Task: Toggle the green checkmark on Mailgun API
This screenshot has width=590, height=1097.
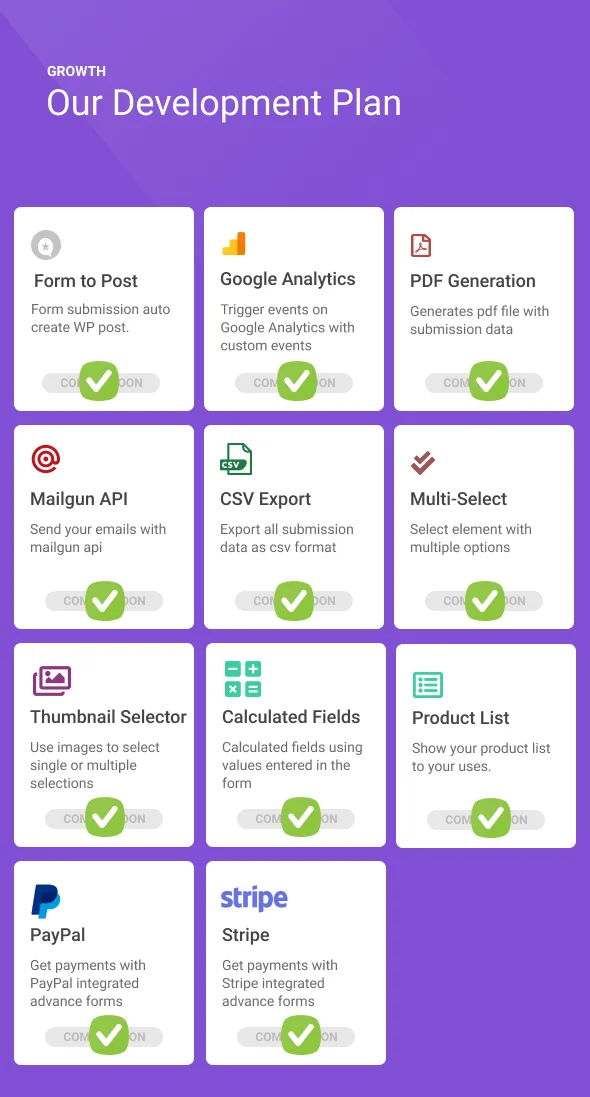Action: pyautogui.click(x=103, y=600)
